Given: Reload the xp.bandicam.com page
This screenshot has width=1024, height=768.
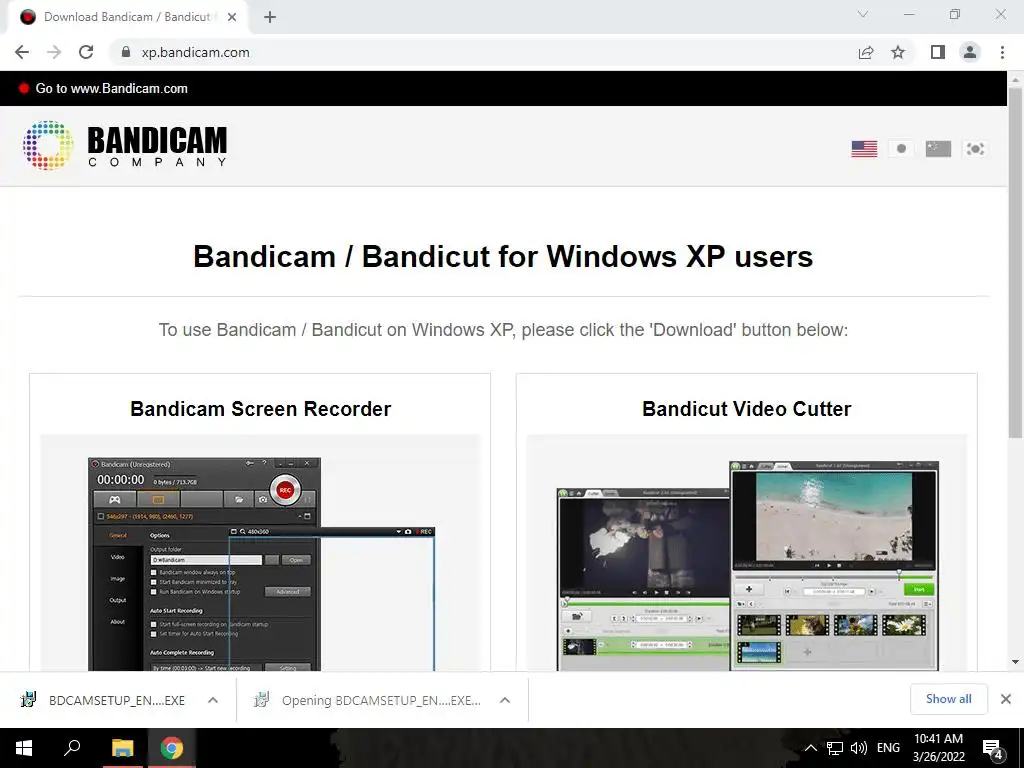Looking at the screenshot, I should point(86,52).
